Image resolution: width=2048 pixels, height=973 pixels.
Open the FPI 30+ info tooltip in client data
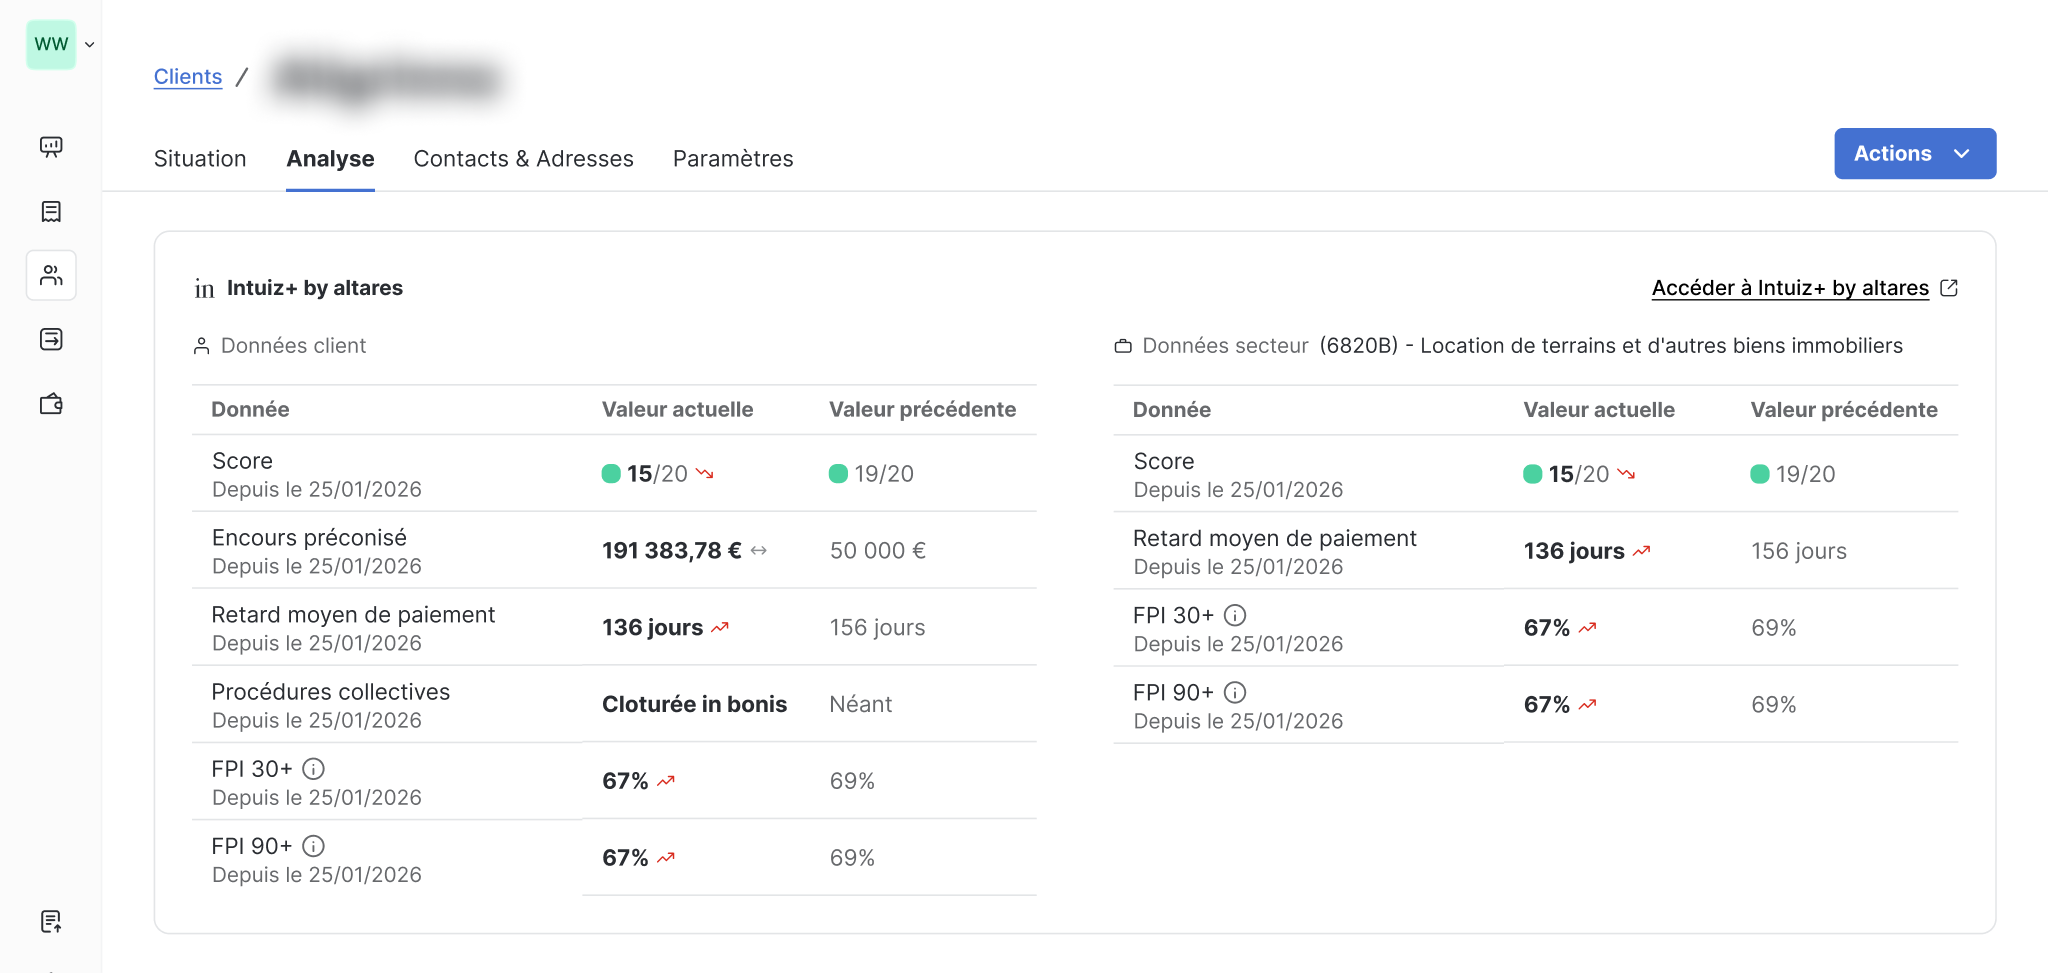315,769
